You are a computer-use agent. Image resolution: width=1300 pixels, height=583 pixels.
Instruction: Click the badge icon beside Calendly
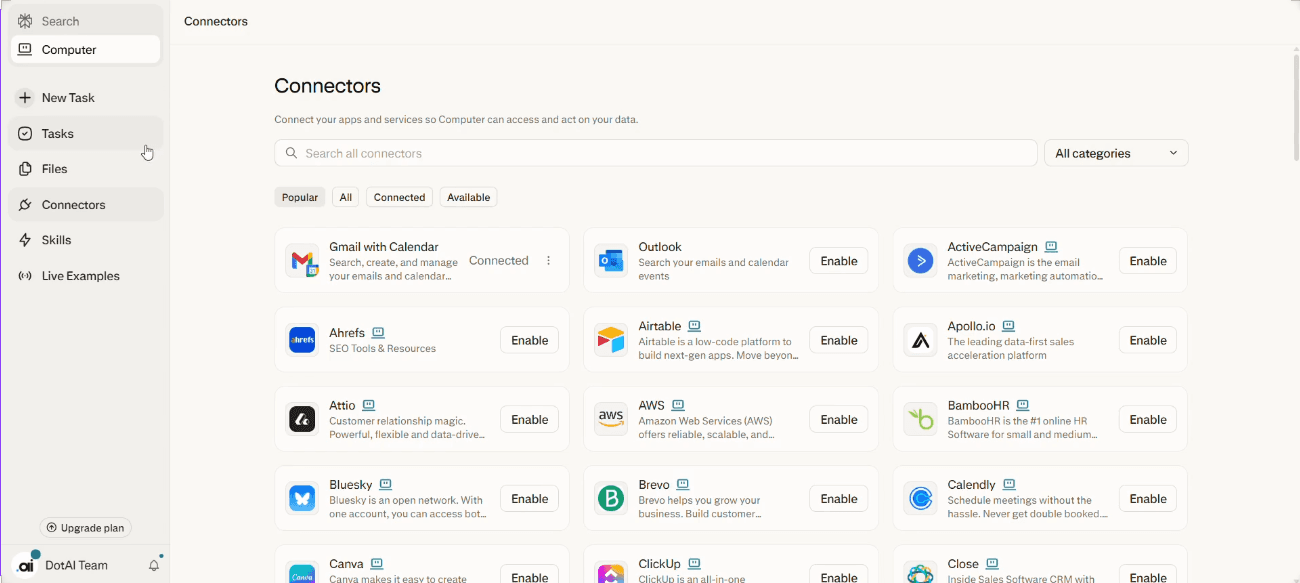pyautogui.click(x=1009, y=484)
